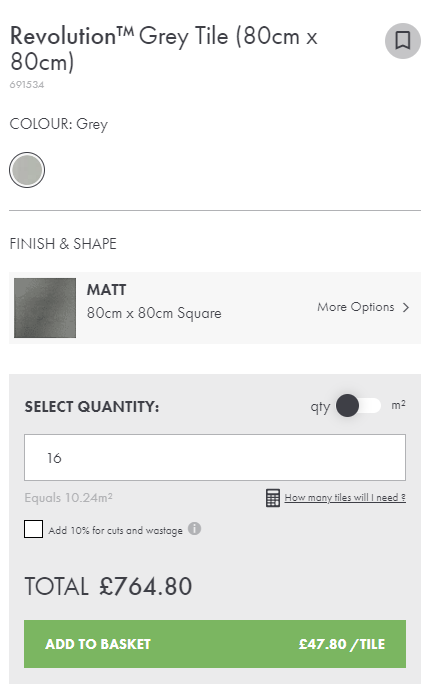Select the m² unit label

pos(398,405)
